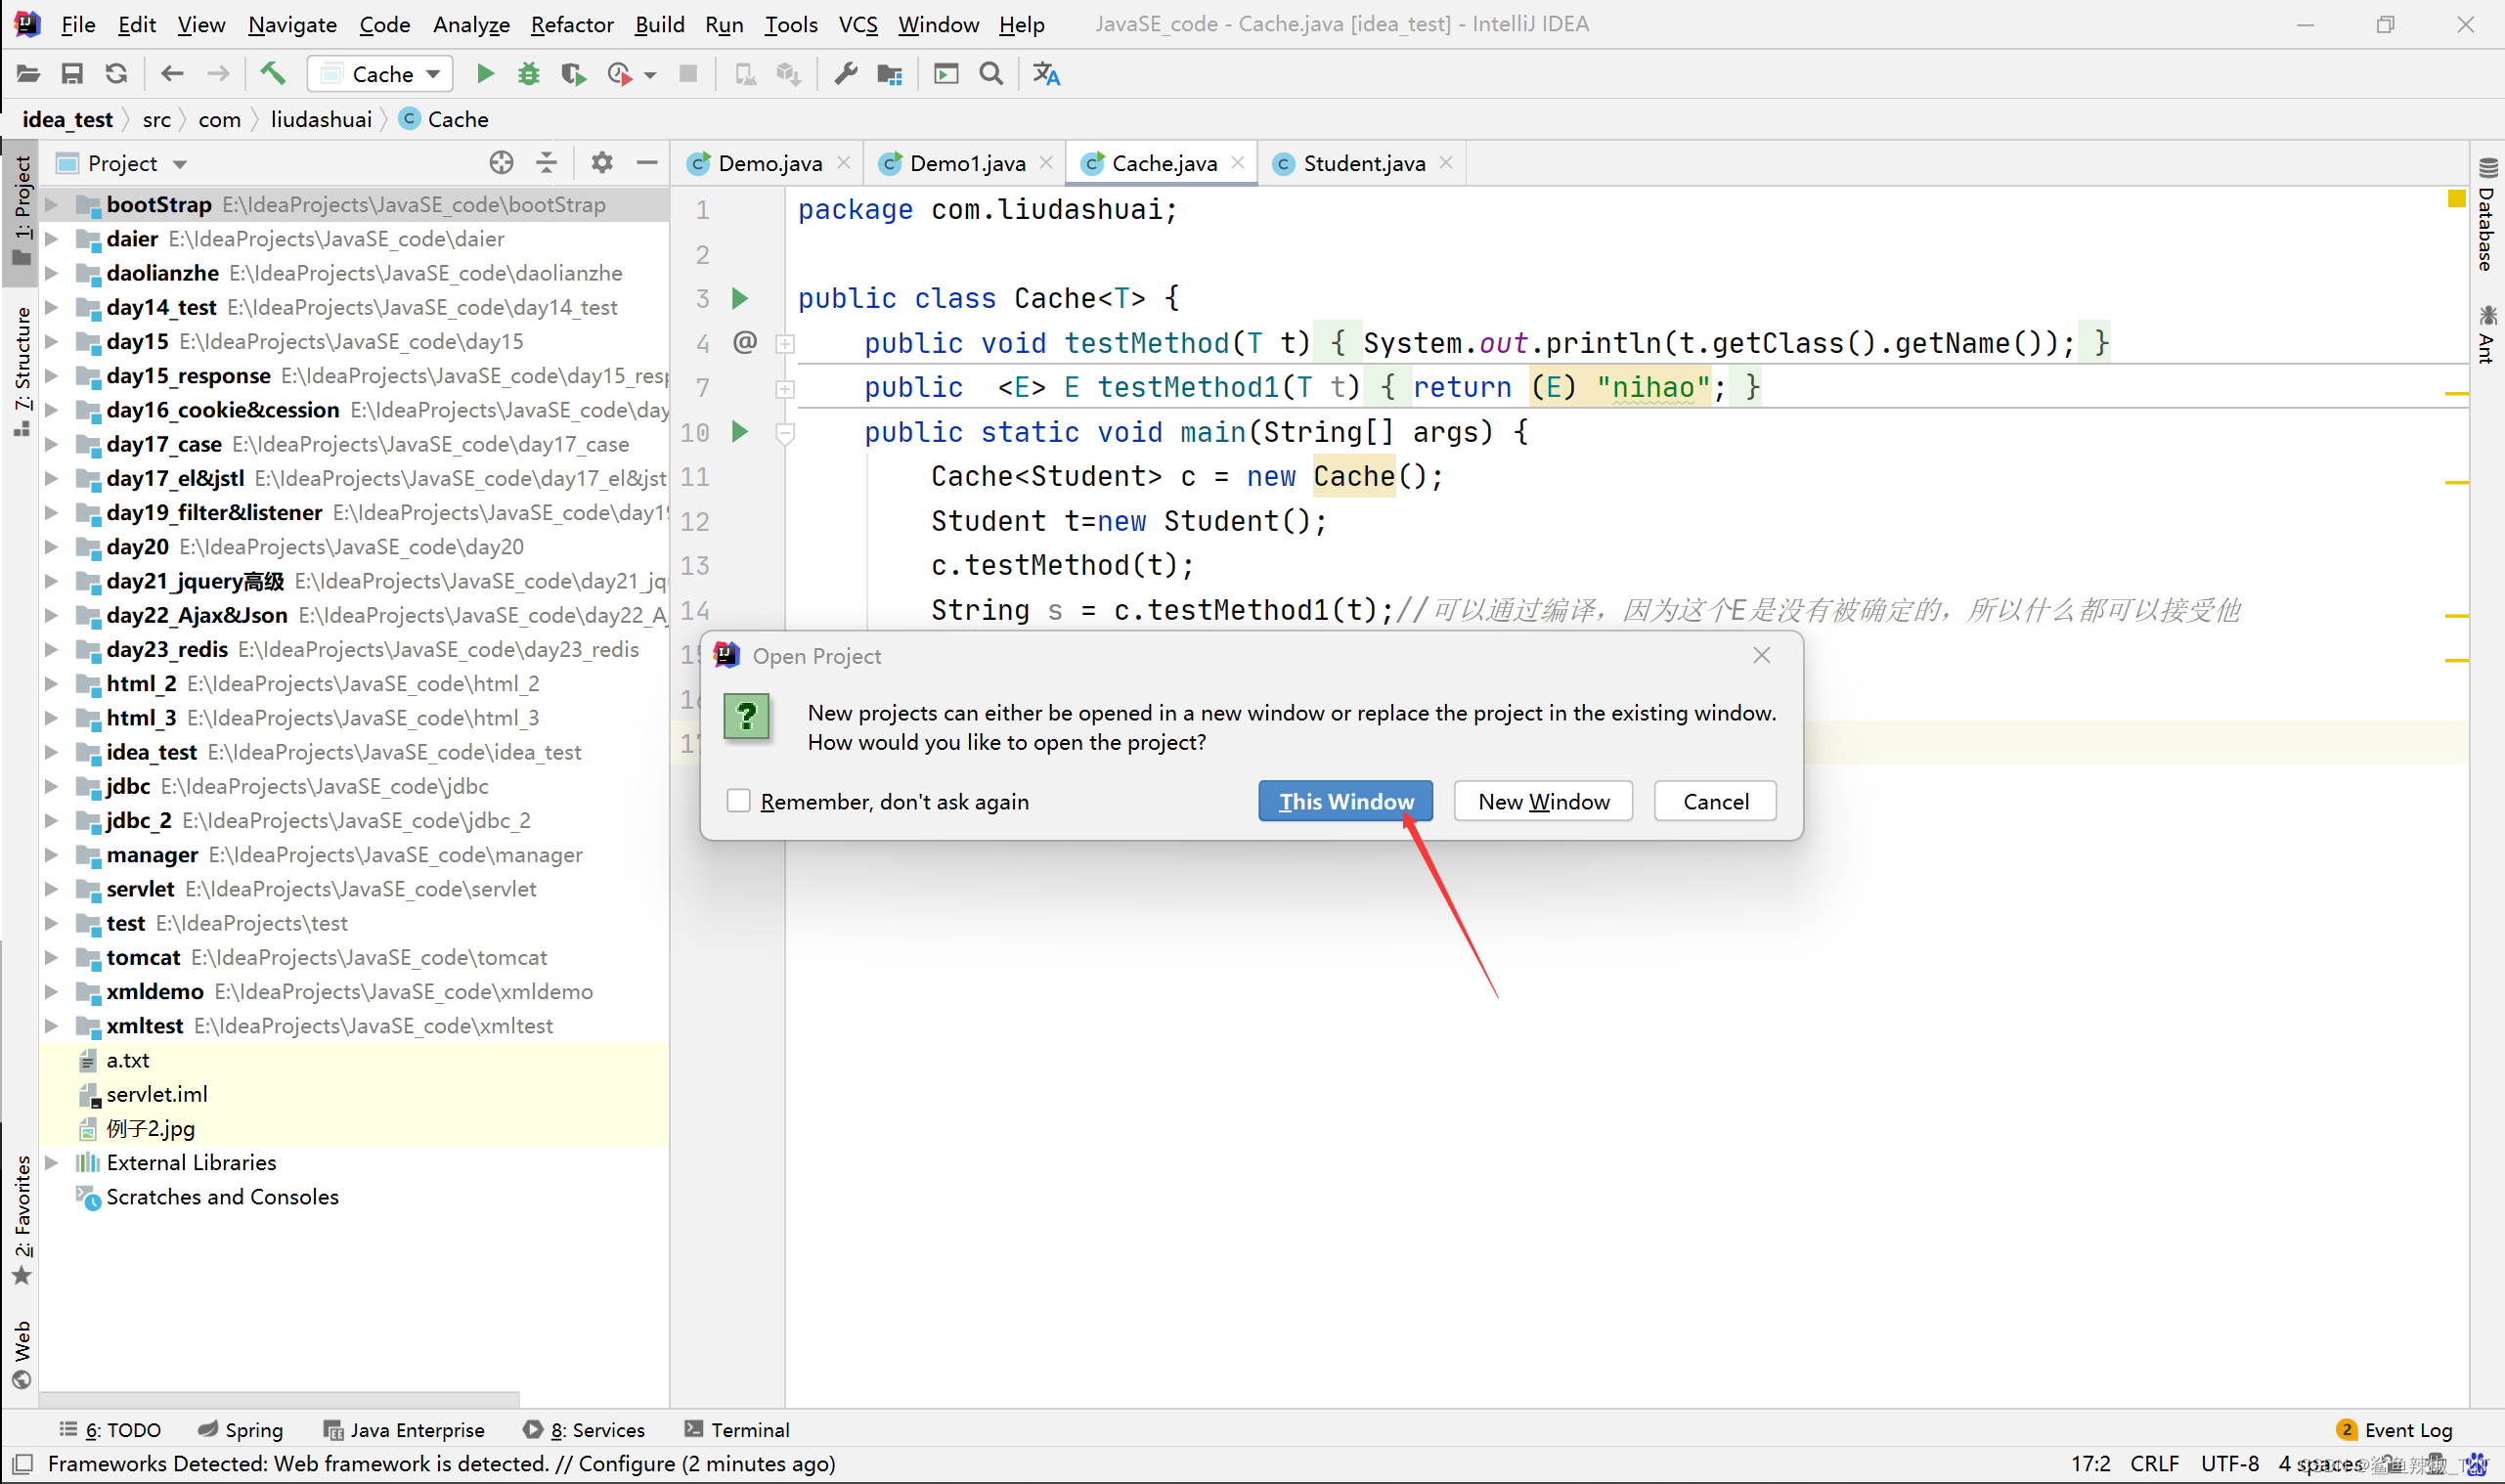Open Project panel gear options
Screen dimensions: 2505x1484
[x=601, y=163]
